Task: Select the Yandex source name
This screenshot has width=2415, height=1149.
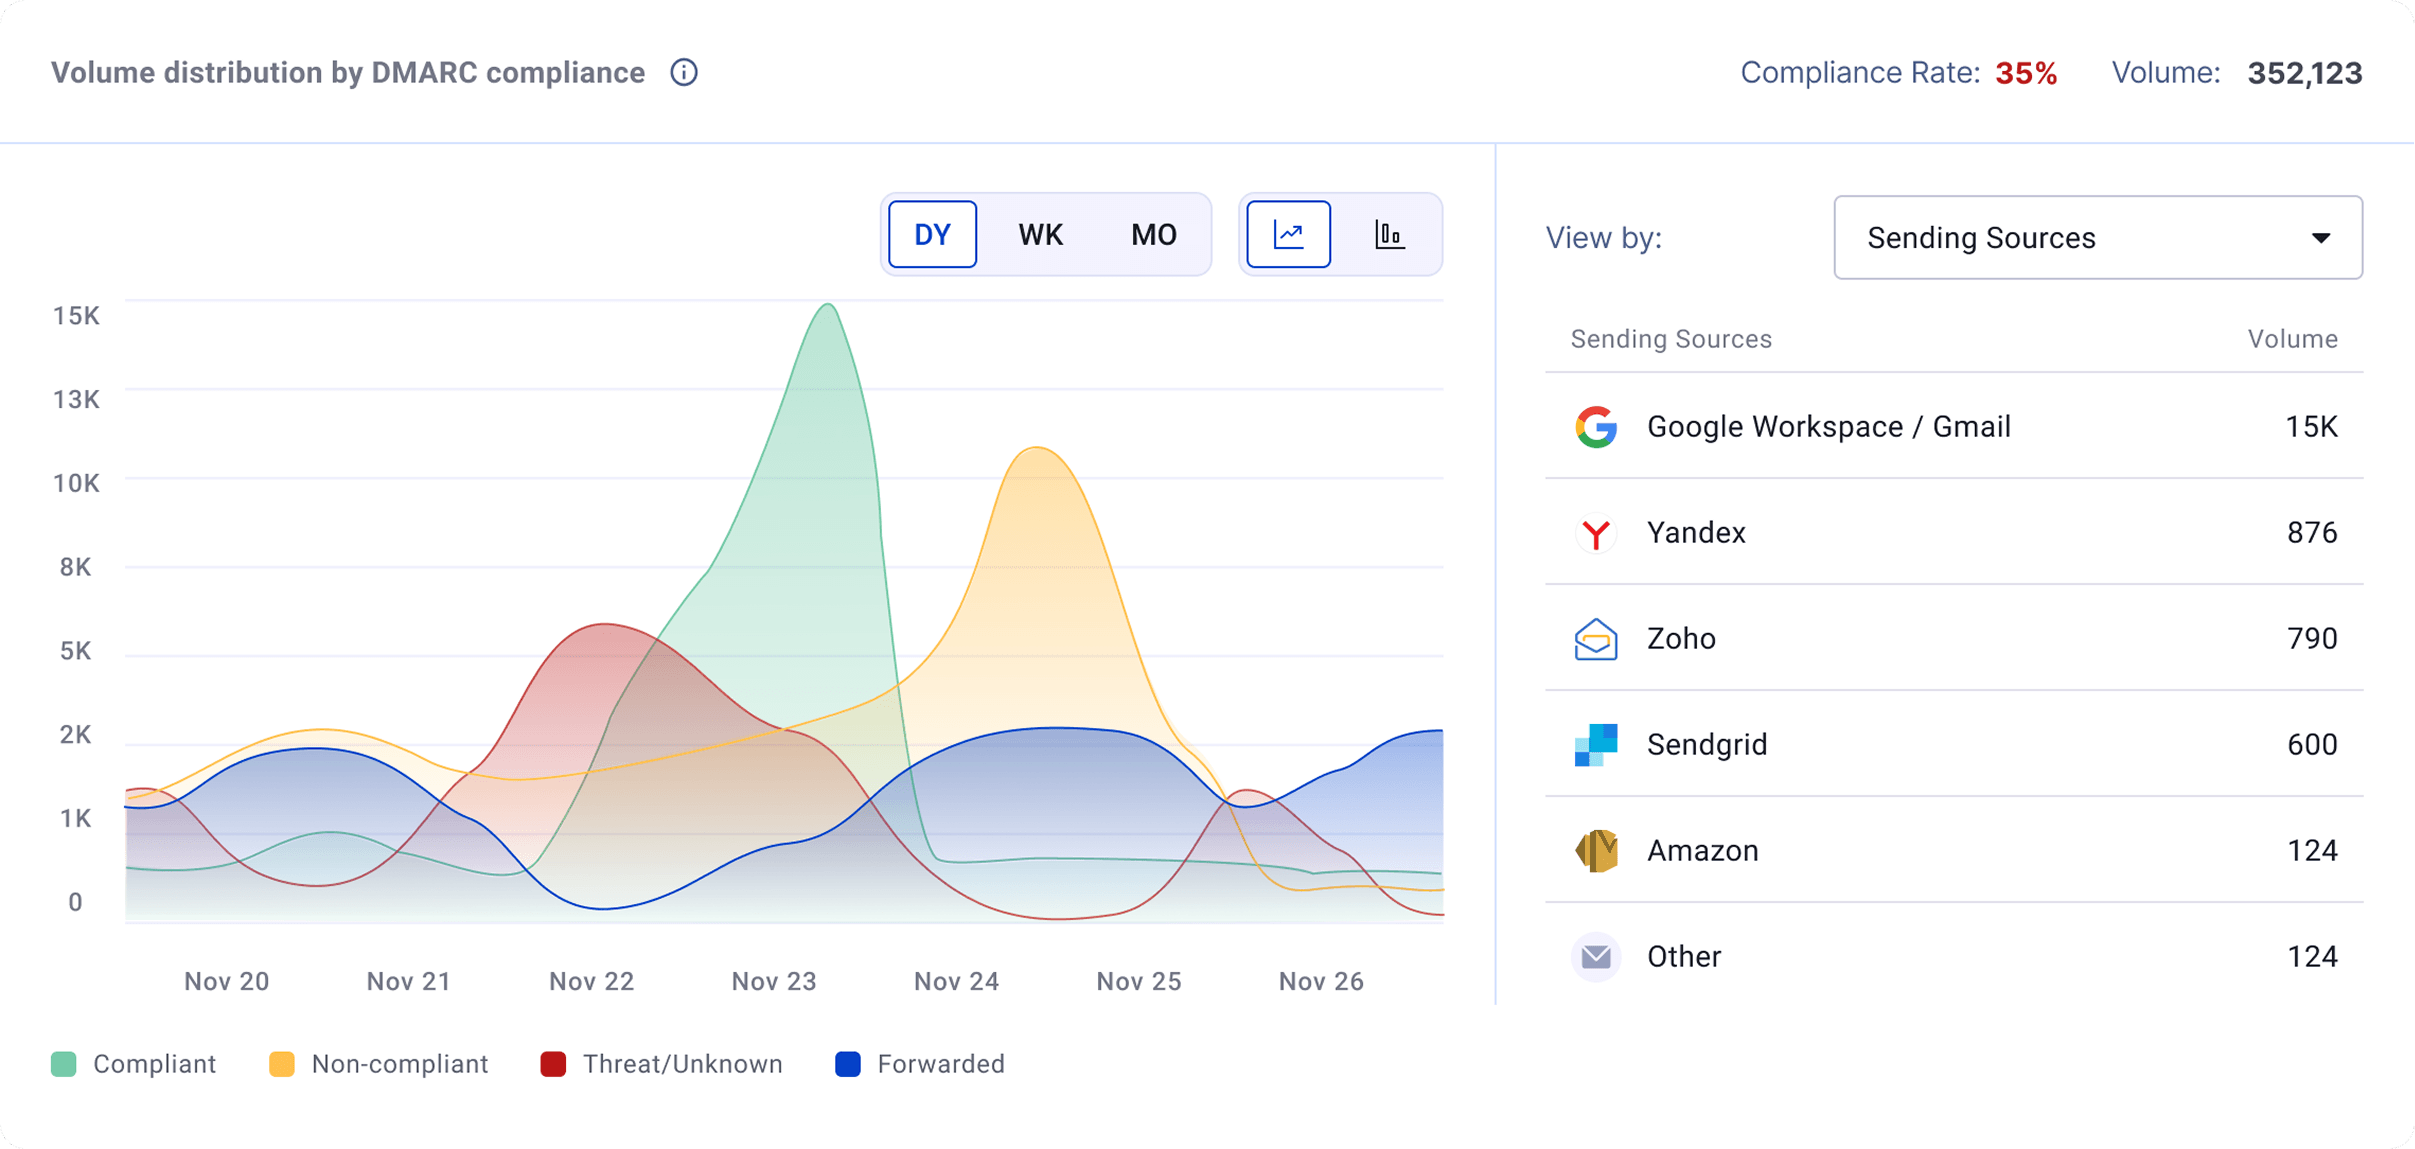Action: click(1696, 533)
